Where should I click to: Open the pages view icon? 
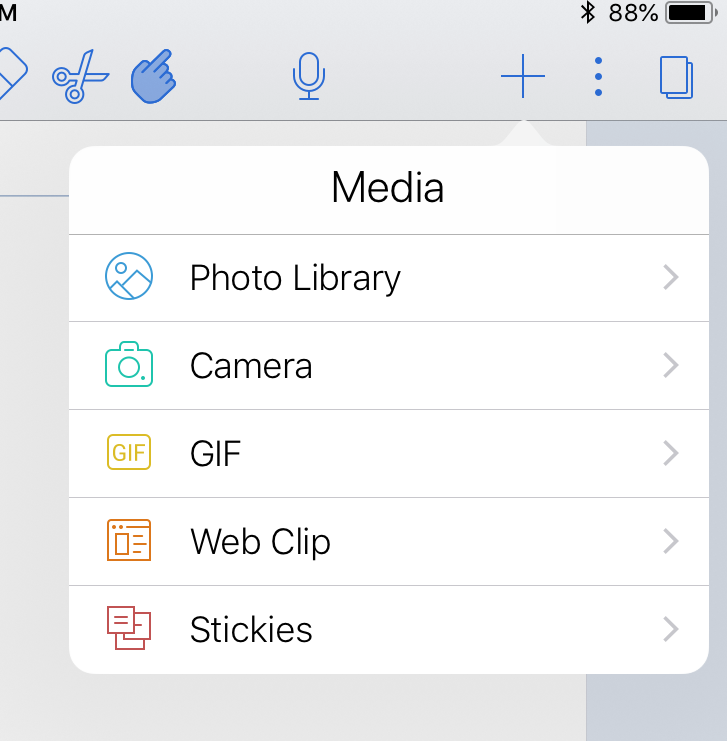676,77
